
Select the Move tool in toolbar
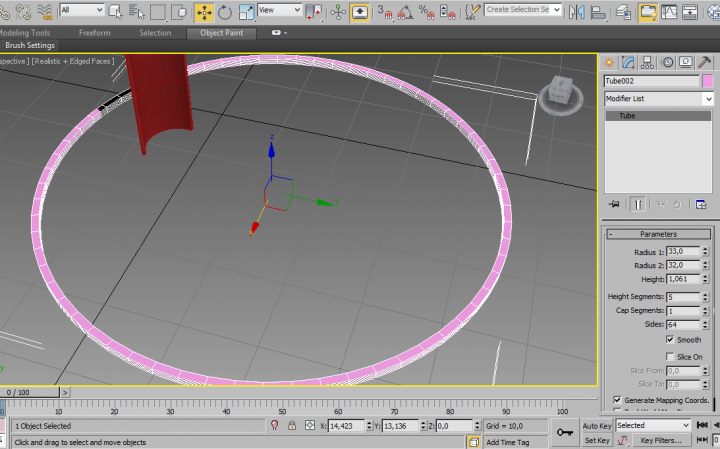[204, 12]
